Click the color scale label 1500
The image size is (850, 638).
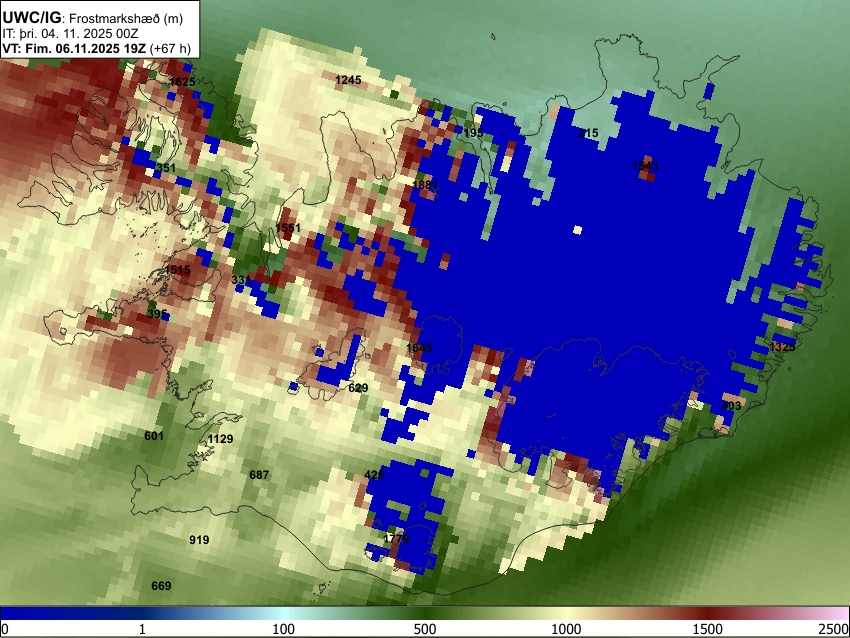point(708,629)
